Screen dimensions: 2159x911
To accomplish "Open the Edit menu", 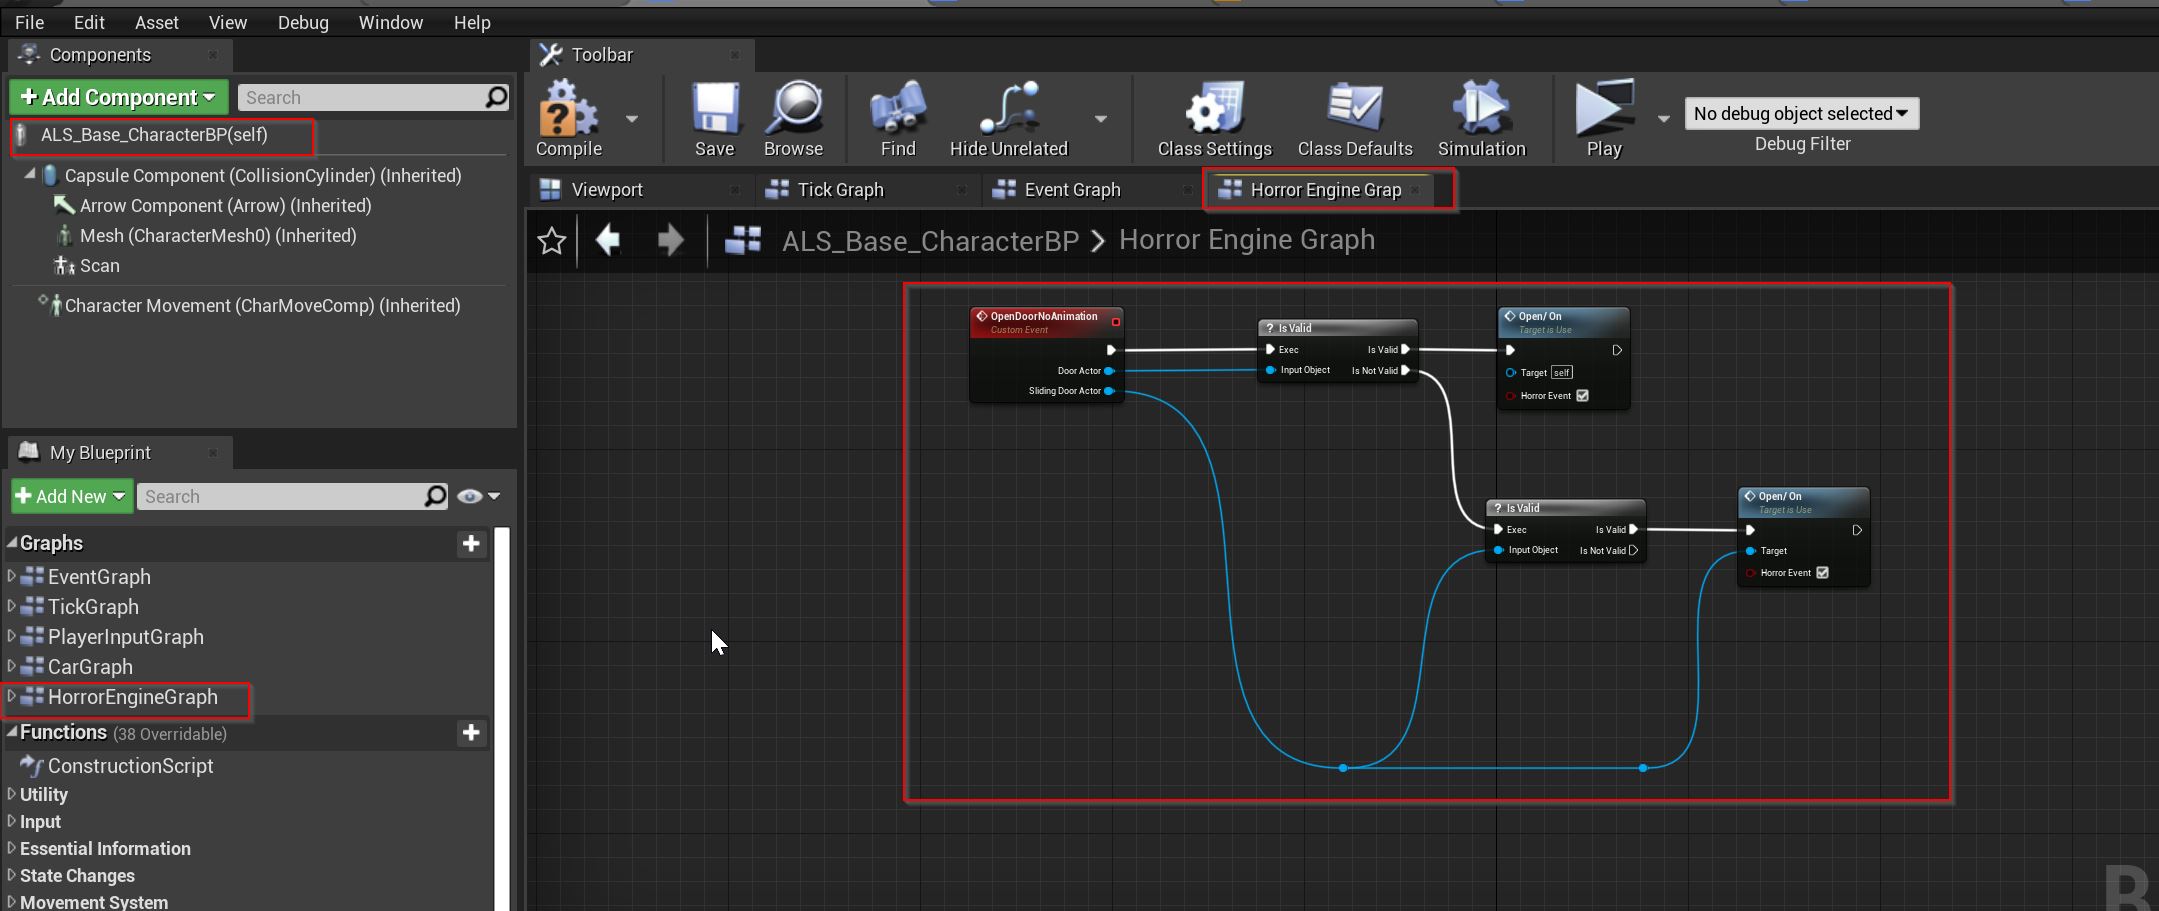I will 89,22.
